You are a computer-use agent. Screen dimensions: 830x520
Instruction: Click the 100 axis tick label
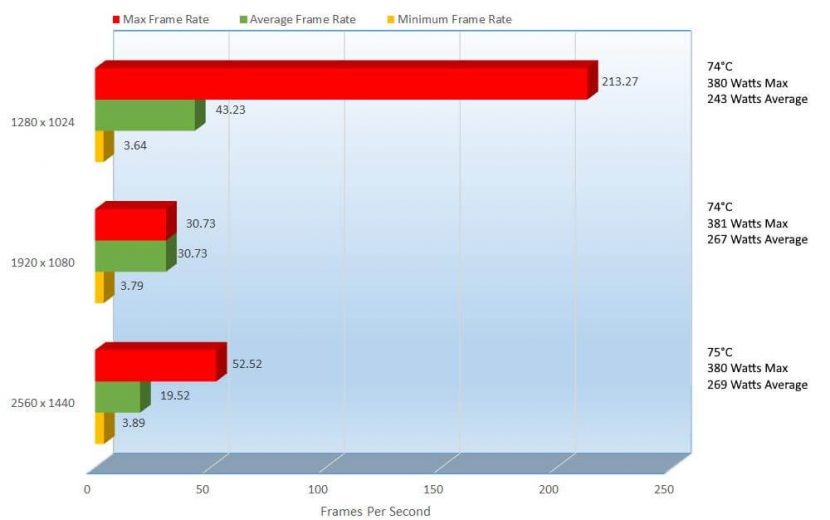(318, 489)
